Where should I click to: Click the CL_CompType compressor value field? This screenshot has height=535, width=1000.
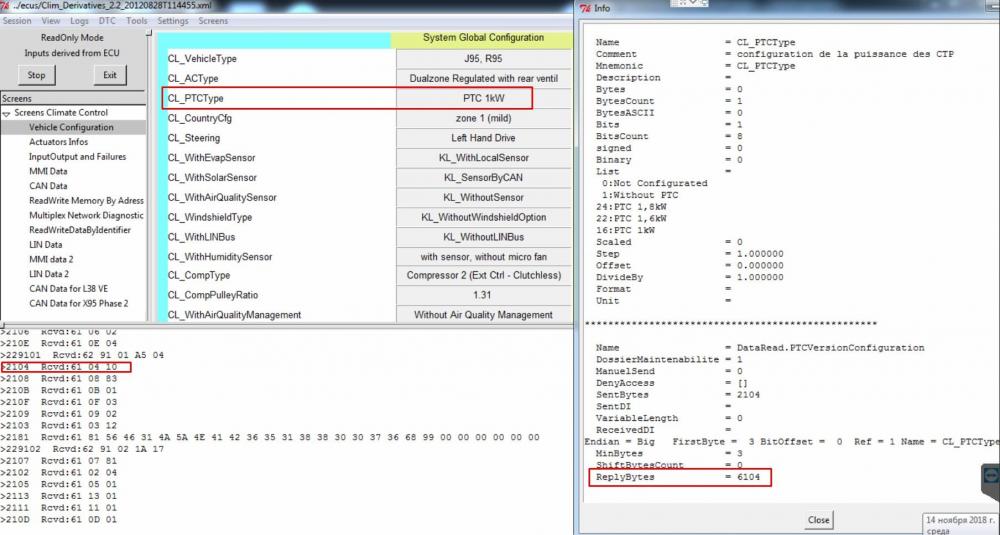[x=483, y=276]
